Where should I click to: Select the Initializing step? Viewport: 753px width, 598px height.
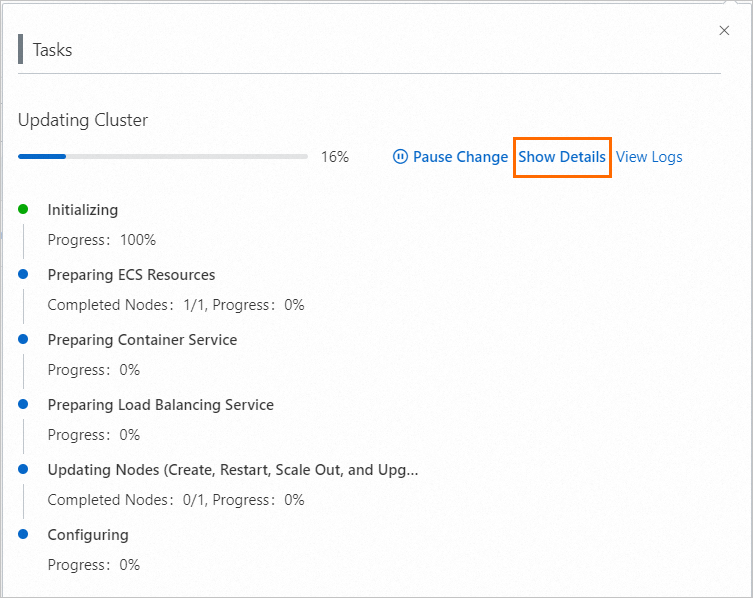point(83,210)
